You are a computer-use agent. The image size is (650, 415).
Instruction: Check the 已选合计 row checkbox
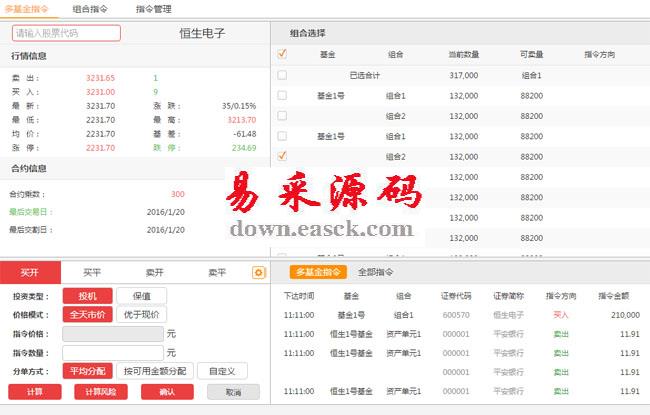[282, 75]
